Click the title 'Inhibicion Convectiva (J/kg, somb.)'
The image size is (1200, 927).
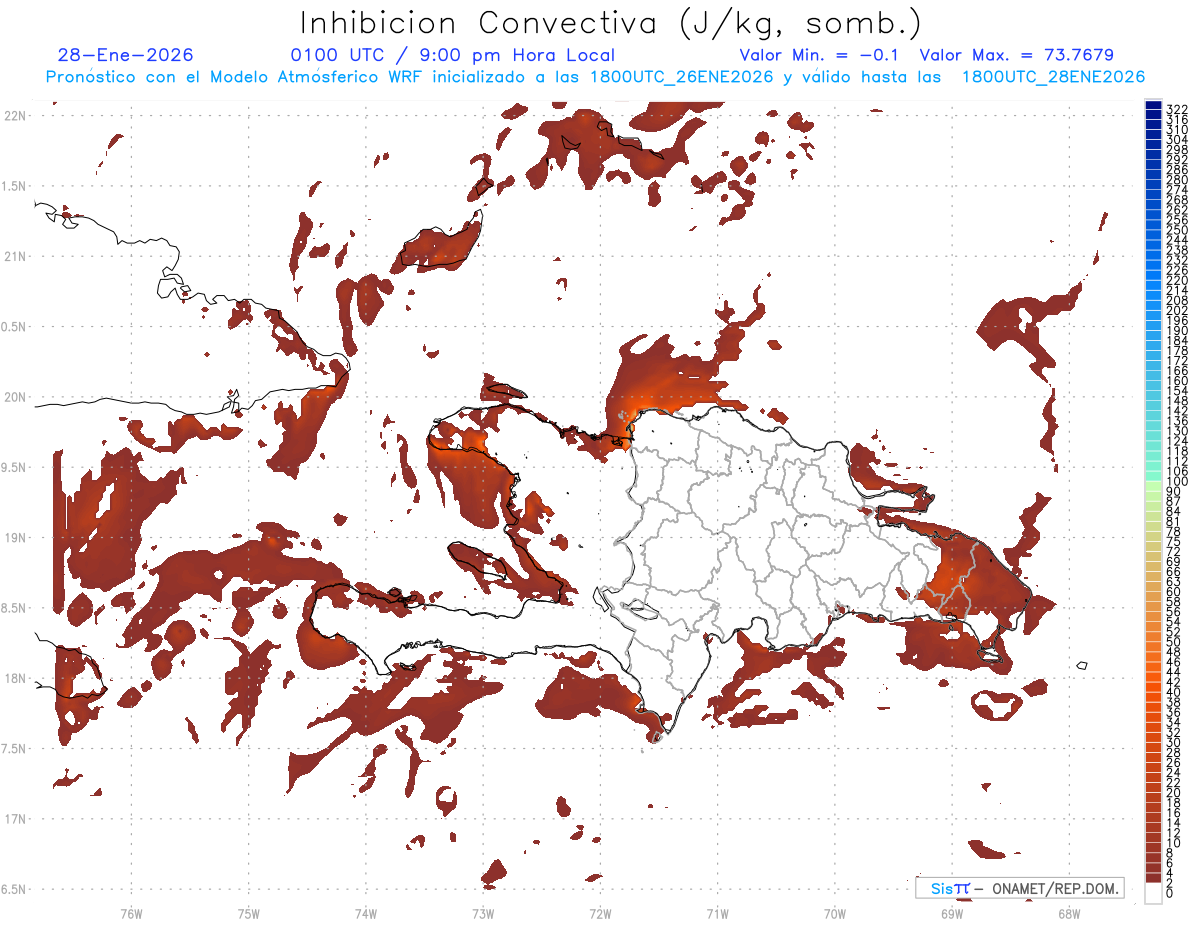click(610, 23)
